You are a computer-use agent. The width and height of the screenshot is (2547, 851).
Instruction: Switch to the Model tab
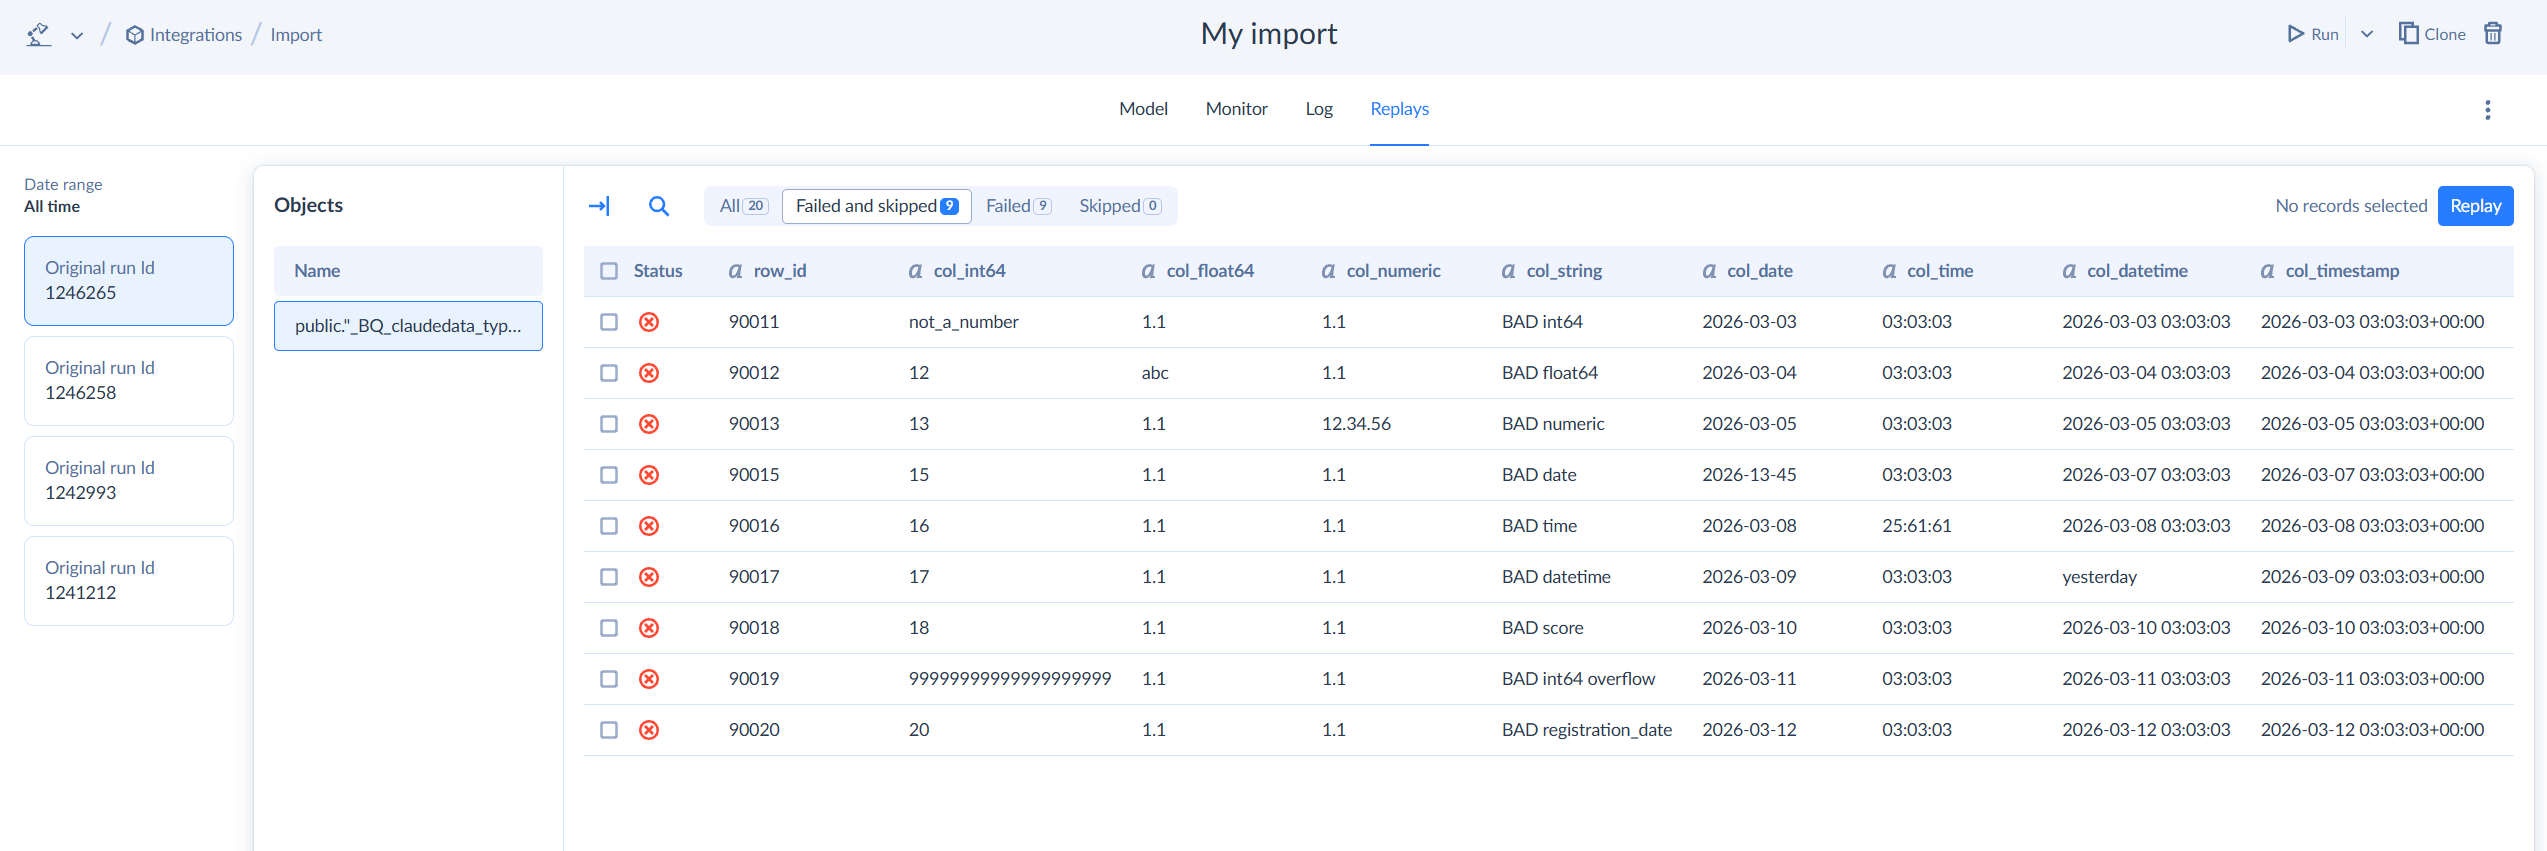[1143, 109]
